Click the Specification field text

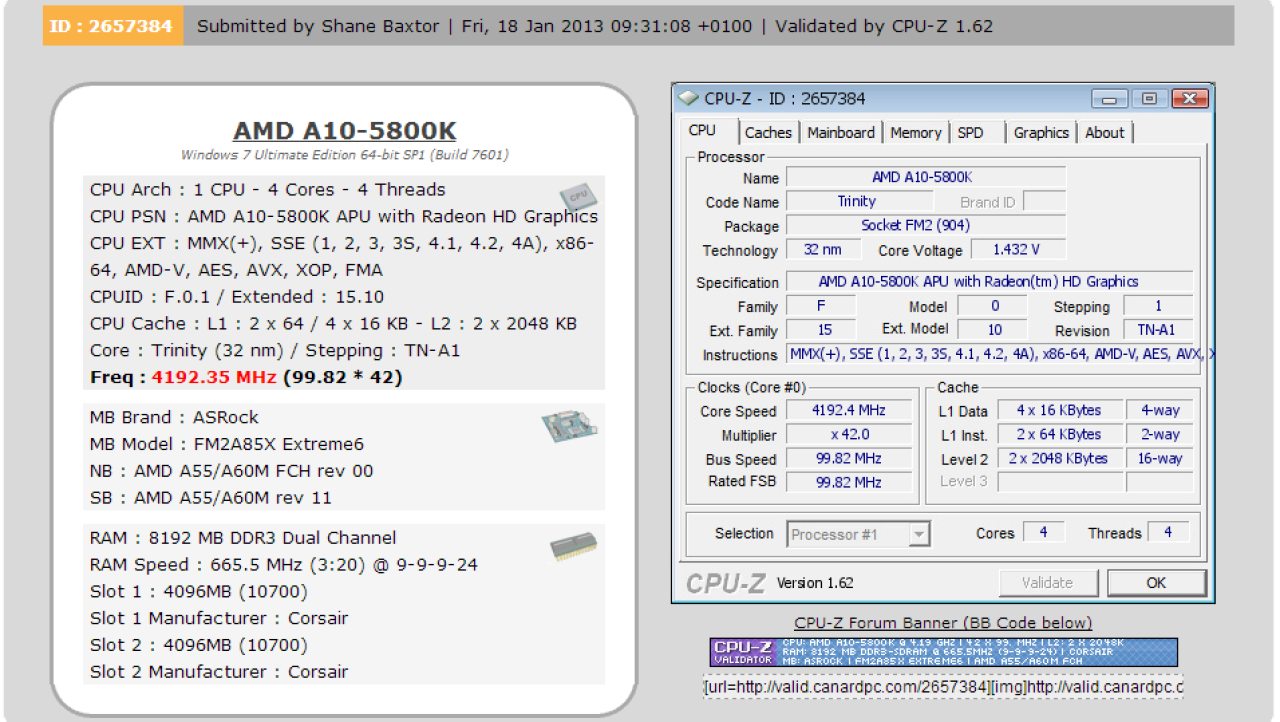[989, 282]
